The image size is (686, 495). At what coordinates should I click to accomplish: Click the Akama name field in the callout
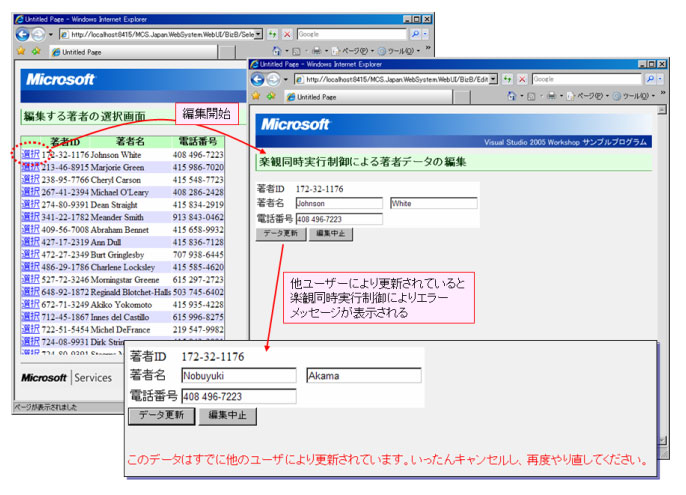pyautogui.click(x=364, y=376)
